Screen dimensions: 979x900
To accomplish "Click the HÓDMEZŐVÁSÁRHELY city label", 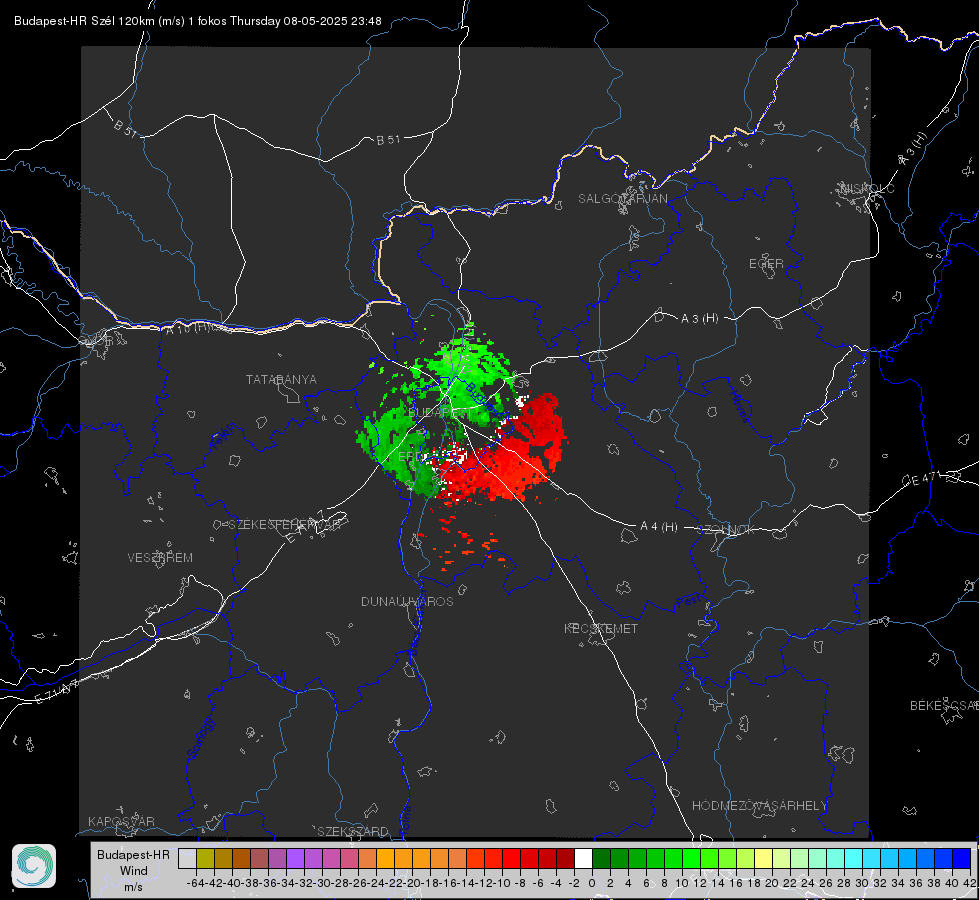I will [759, 805].
